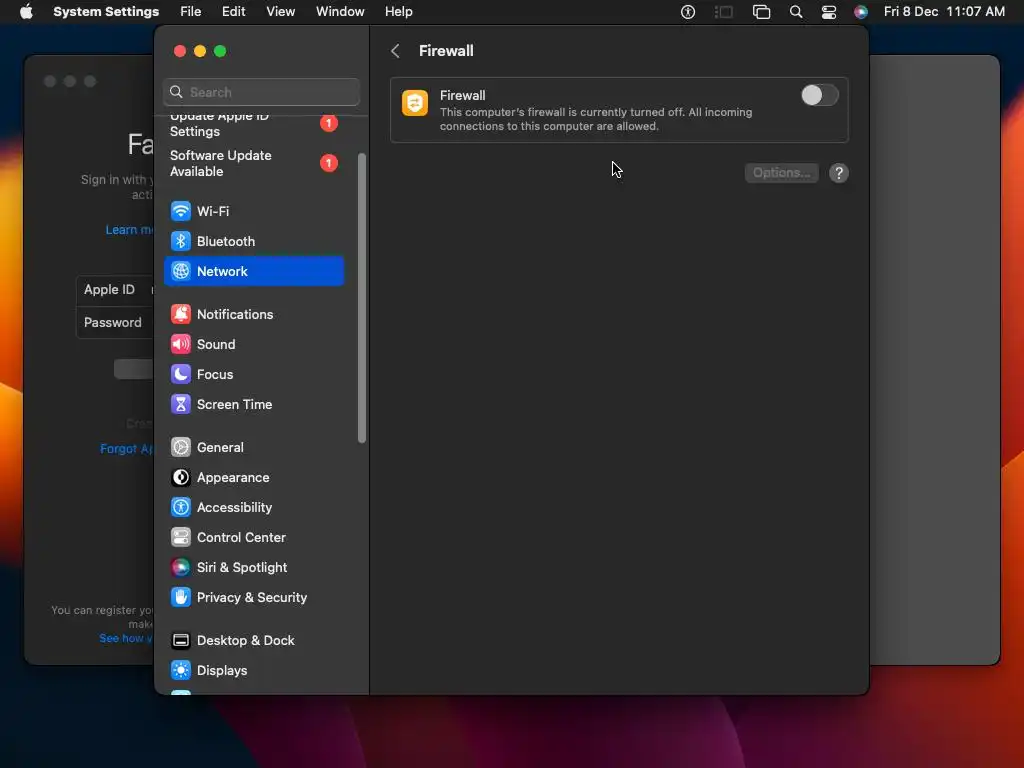Image resolution: width=1024 pixels, height=768 pixels.
Task: Click the badge next to Software Update Available
Action: point(328,163)
